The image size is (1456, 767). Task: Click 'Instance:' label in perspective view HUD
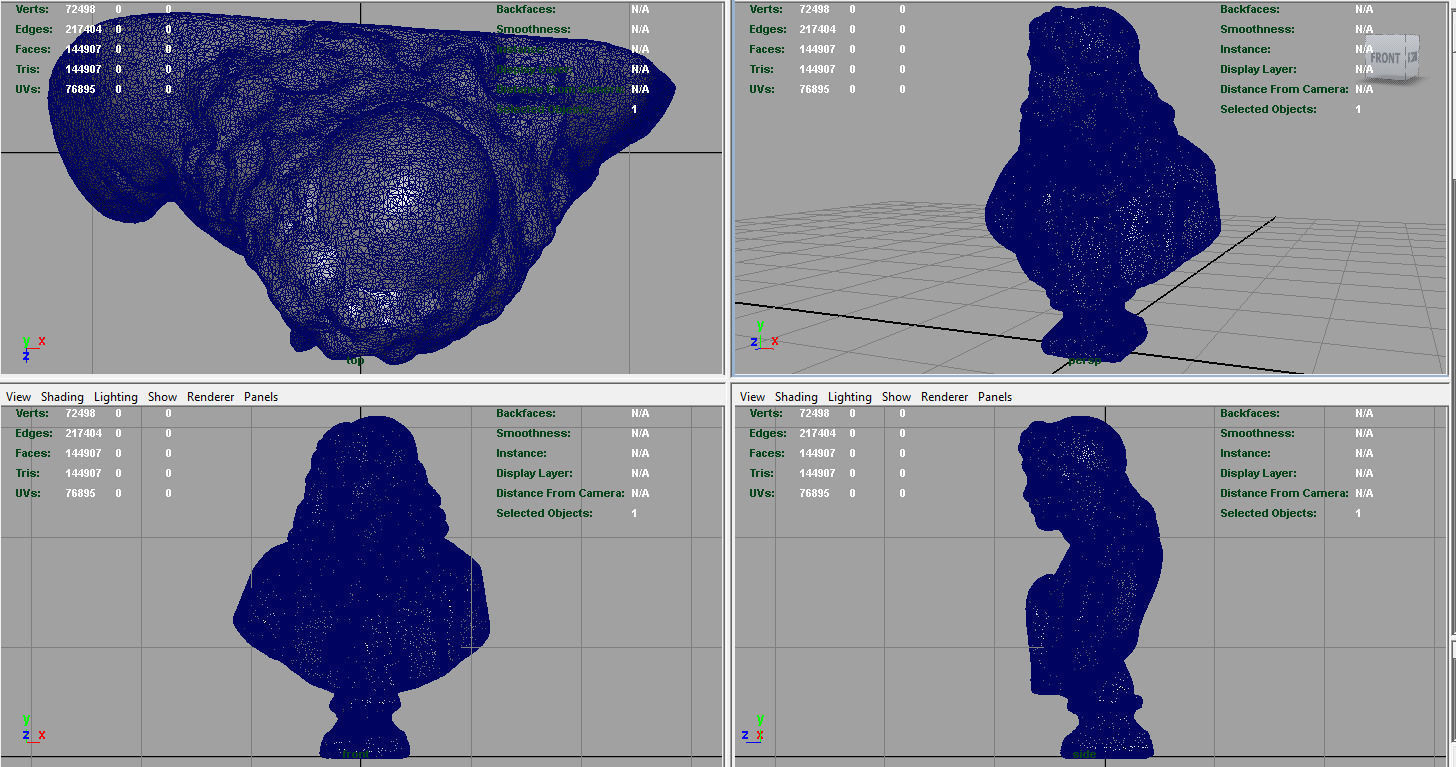pos(1245,49)
